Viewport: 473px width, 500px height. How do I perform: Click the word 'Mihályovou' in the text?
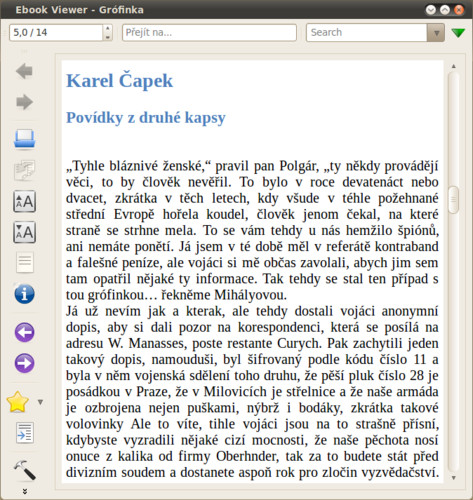coord(249,295)
